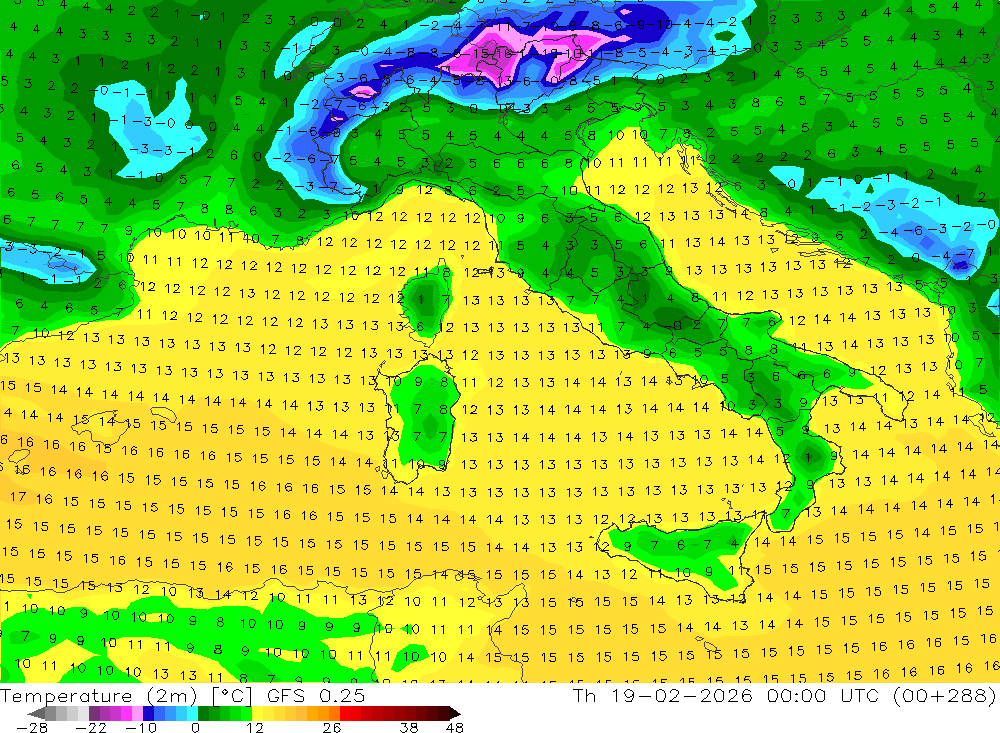Screen dimensions: 1000x733
Task: Click the "(00+288)" forecast hour text
Action: pyautogui.click(x=944, y=695)
